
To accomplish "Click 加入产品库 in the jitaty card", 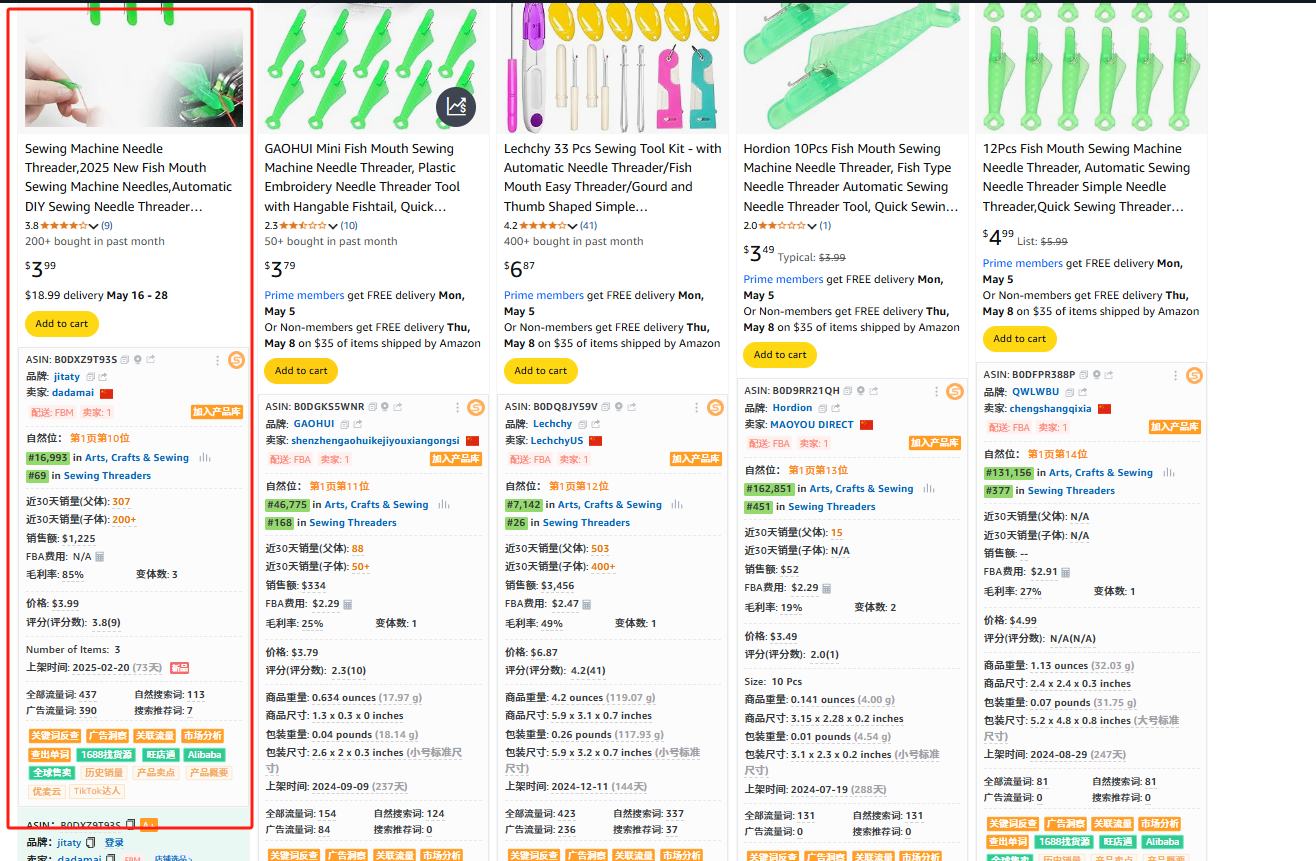I will (217, 412).
